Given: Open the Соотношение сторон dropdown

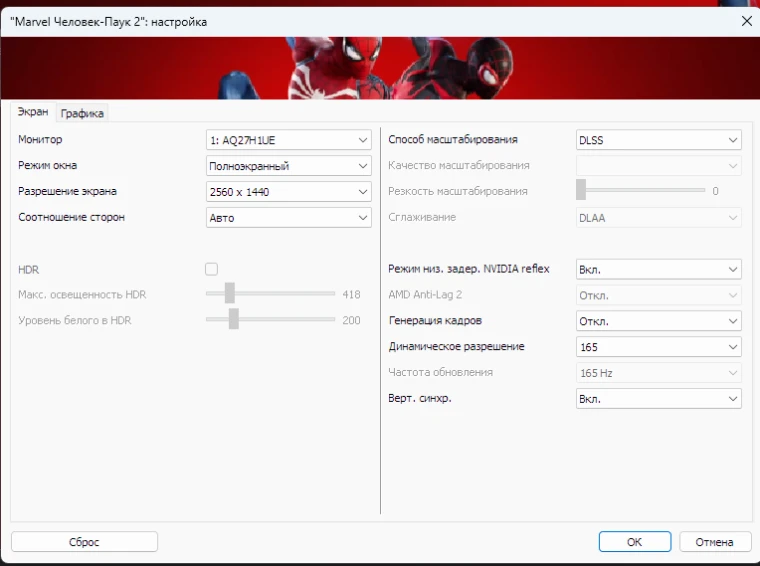Looking at the screenshot, I should [x=288, y=218].
